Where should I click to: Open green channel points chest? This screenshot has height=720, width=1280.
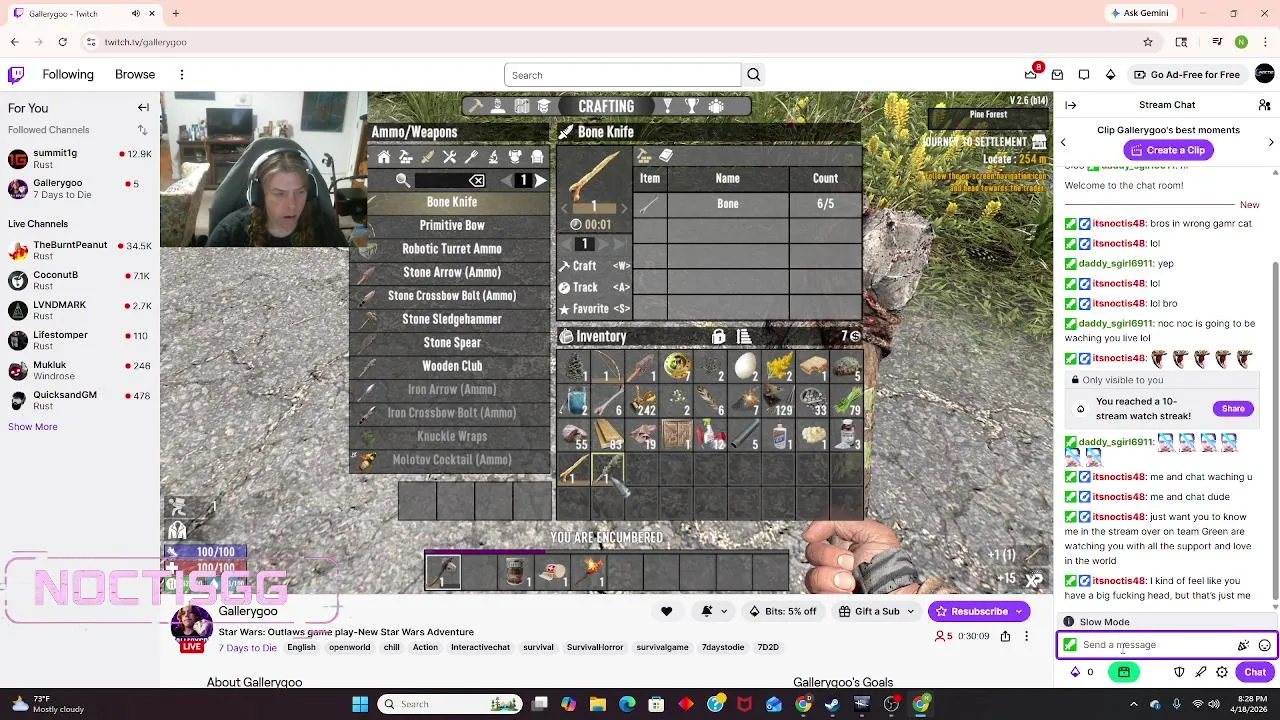point(1124,672)
